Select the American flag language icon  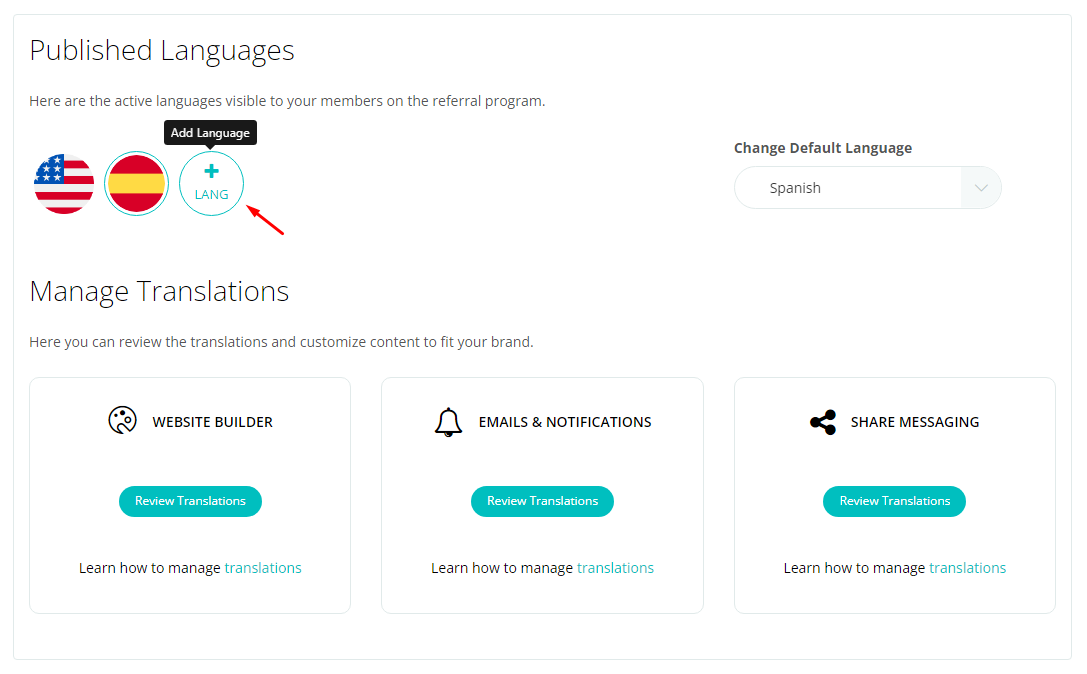[x=63, y=184]
